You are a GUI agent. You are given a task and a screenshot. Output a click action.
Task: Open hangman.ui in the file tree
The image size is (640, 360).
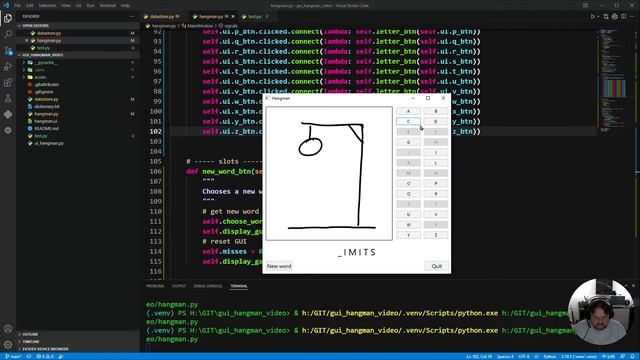pos(46,121)
